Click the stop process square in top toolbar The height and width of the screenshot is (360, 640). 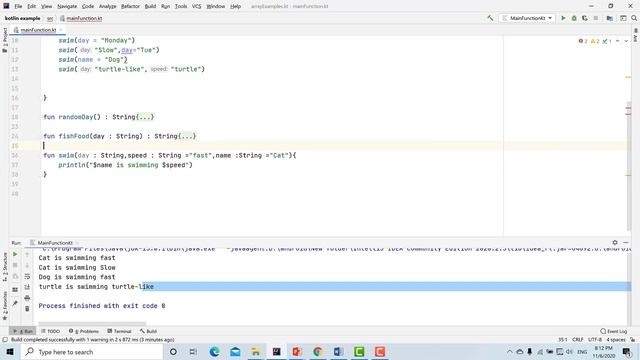coord(596,18)
